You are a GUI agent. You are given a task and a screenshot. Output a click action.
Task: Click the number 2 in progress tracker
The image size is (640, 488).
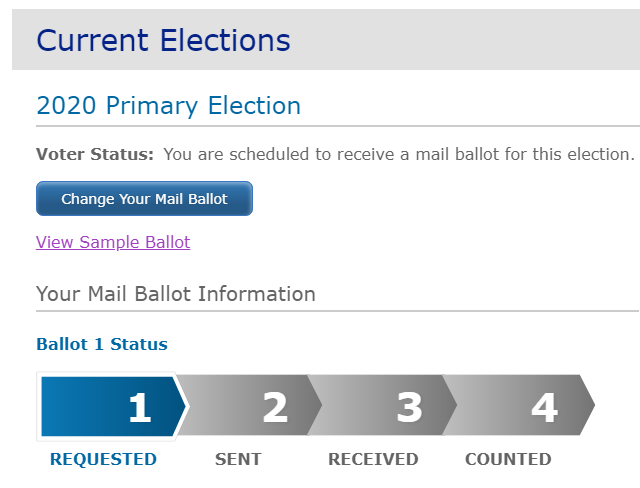click(x=275, y=407)
